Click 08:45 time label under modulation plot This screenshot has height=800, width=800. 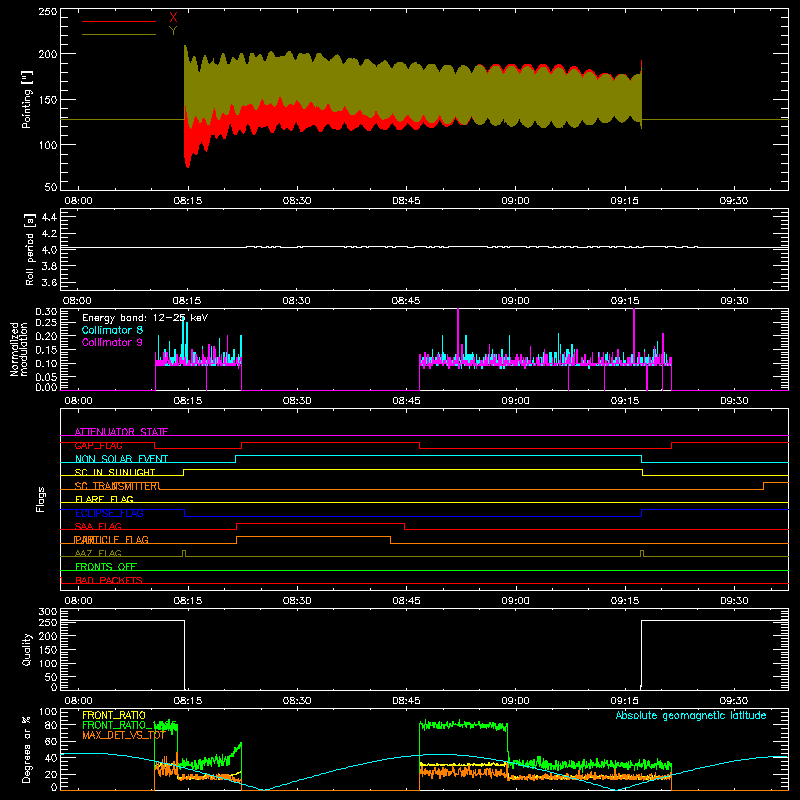click(406, 401)
